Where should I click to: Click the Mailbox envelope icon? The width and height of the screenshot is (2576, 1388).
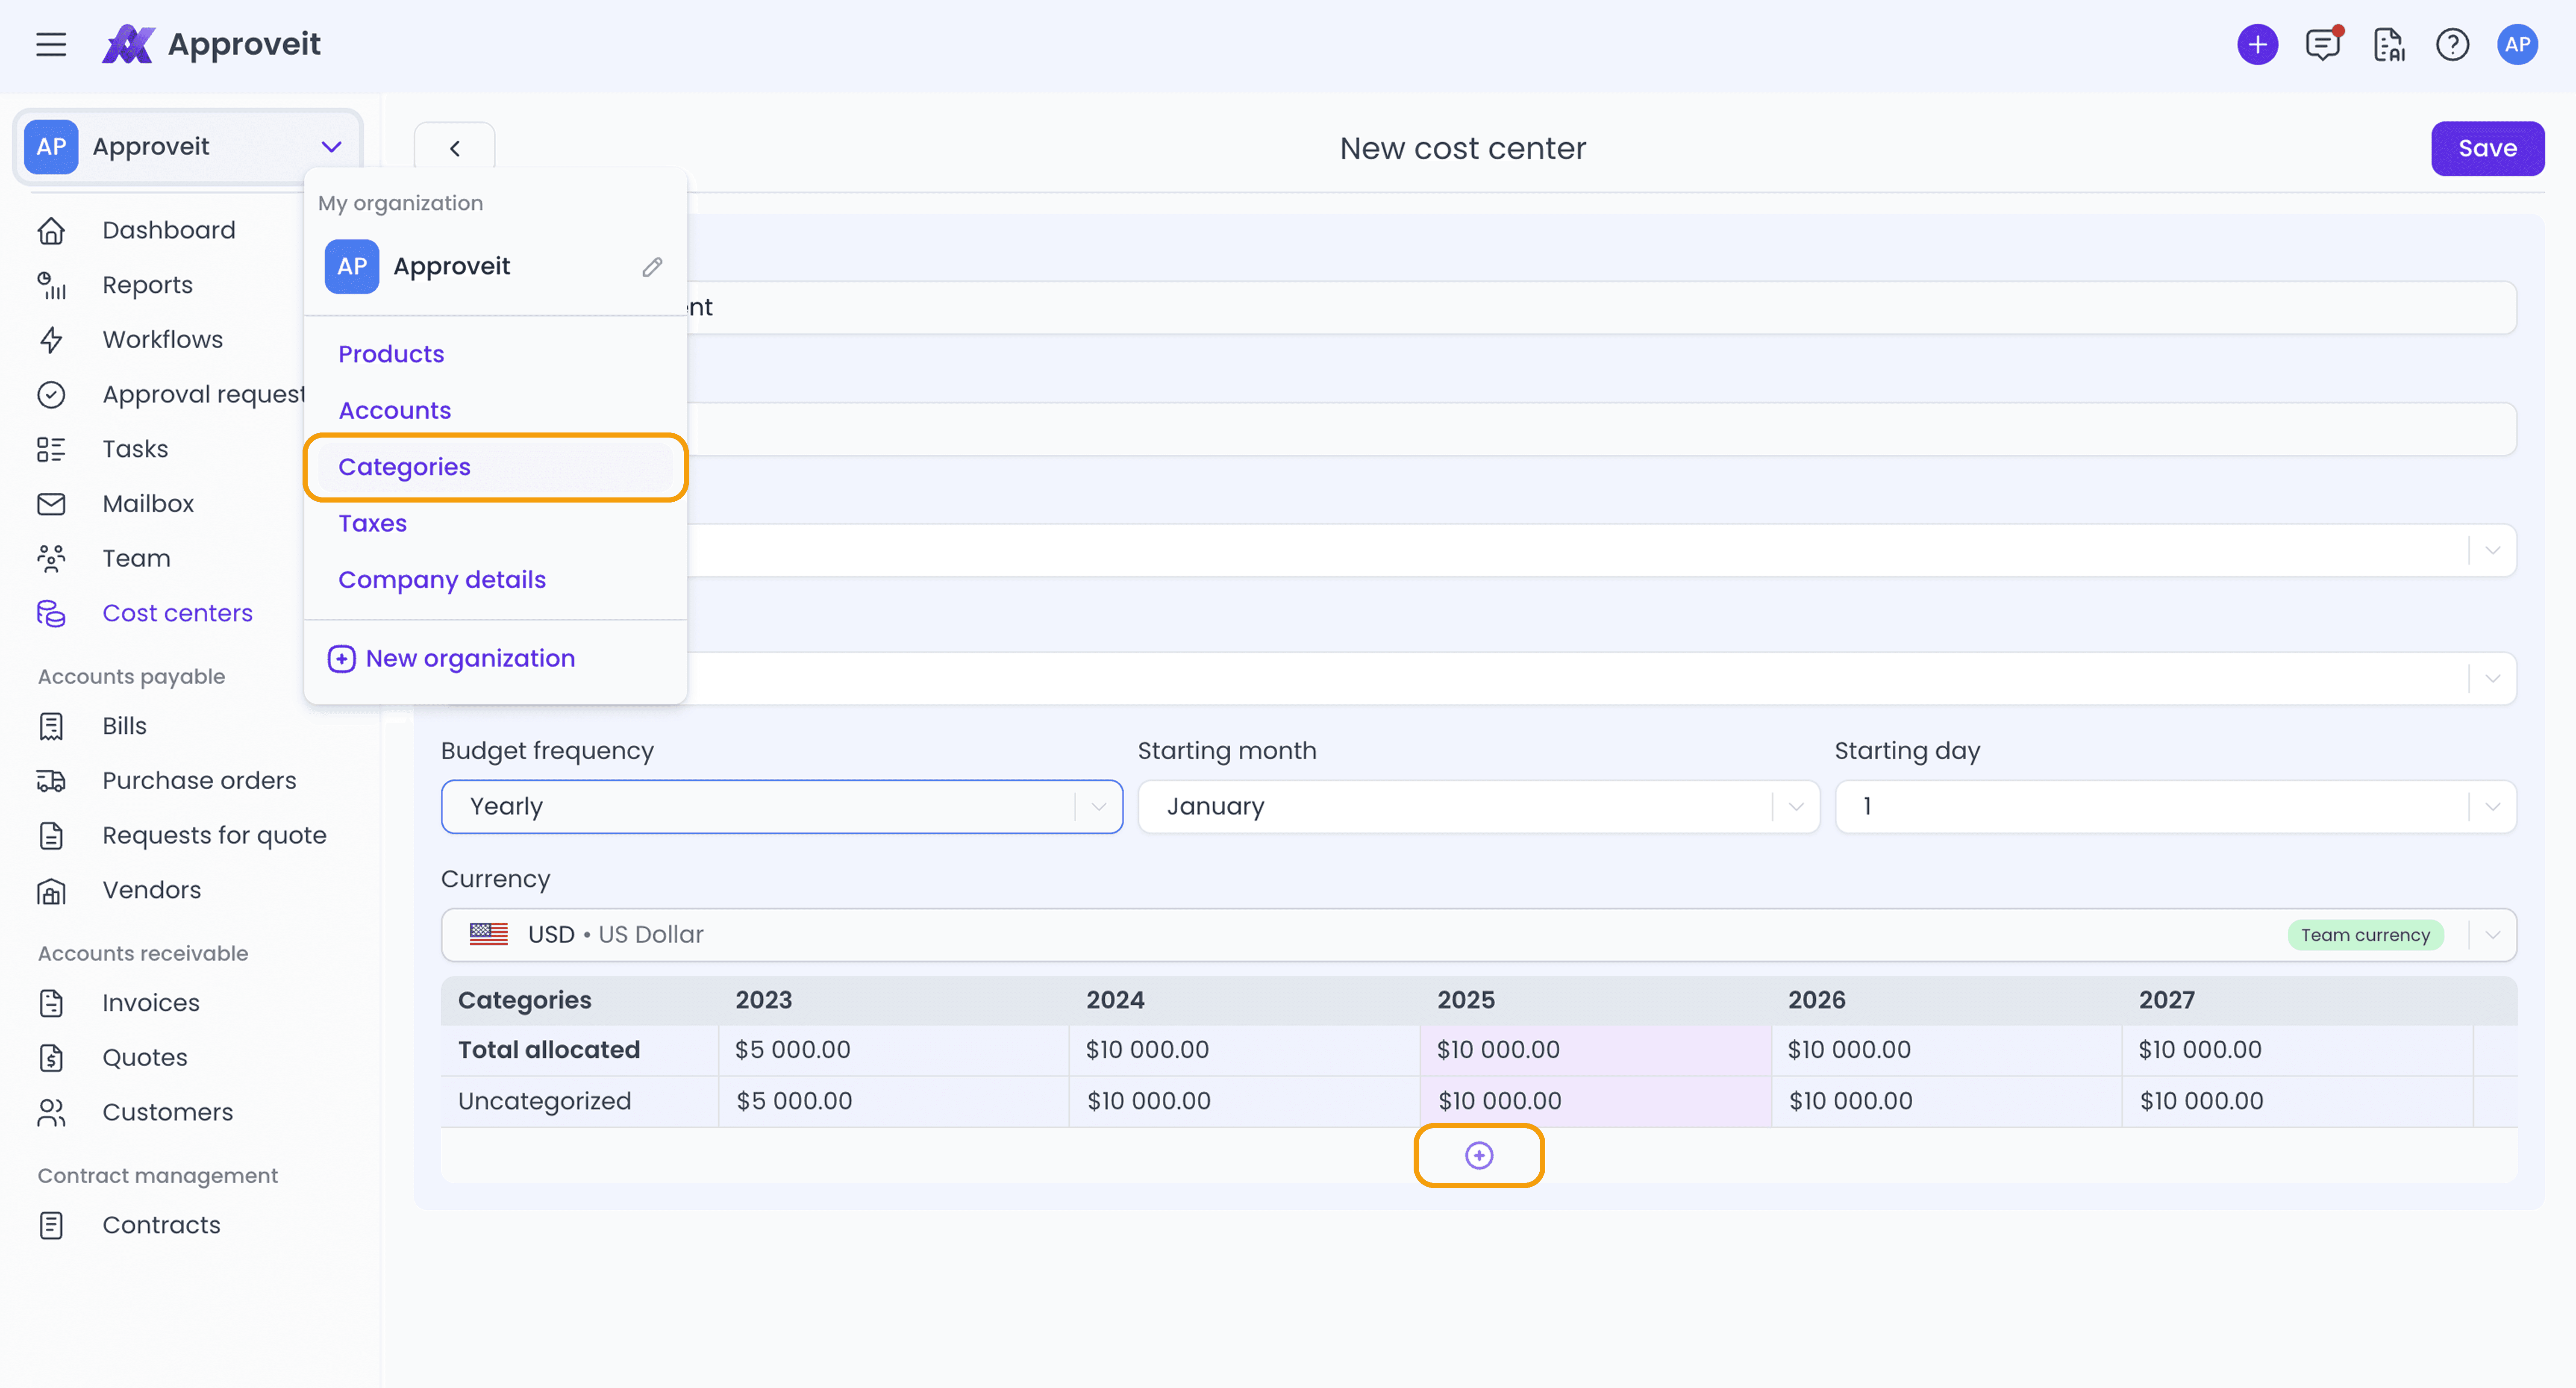[51, 504]
